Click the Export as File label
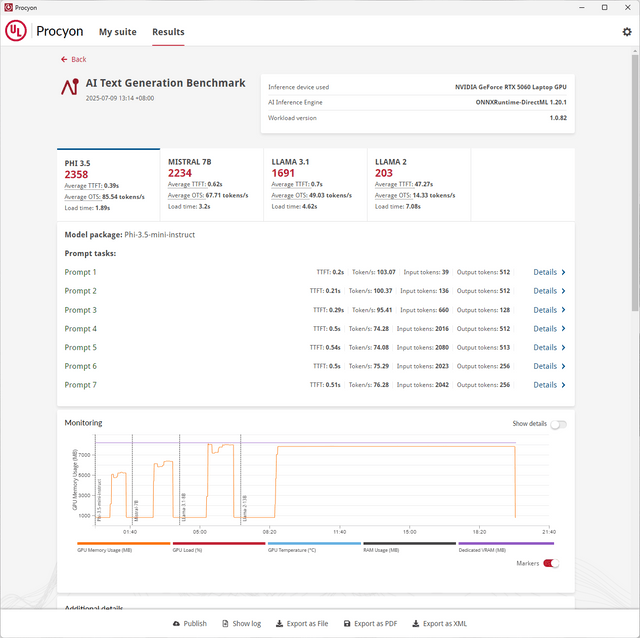Screen dimensions: 640x638 point(307,623)
